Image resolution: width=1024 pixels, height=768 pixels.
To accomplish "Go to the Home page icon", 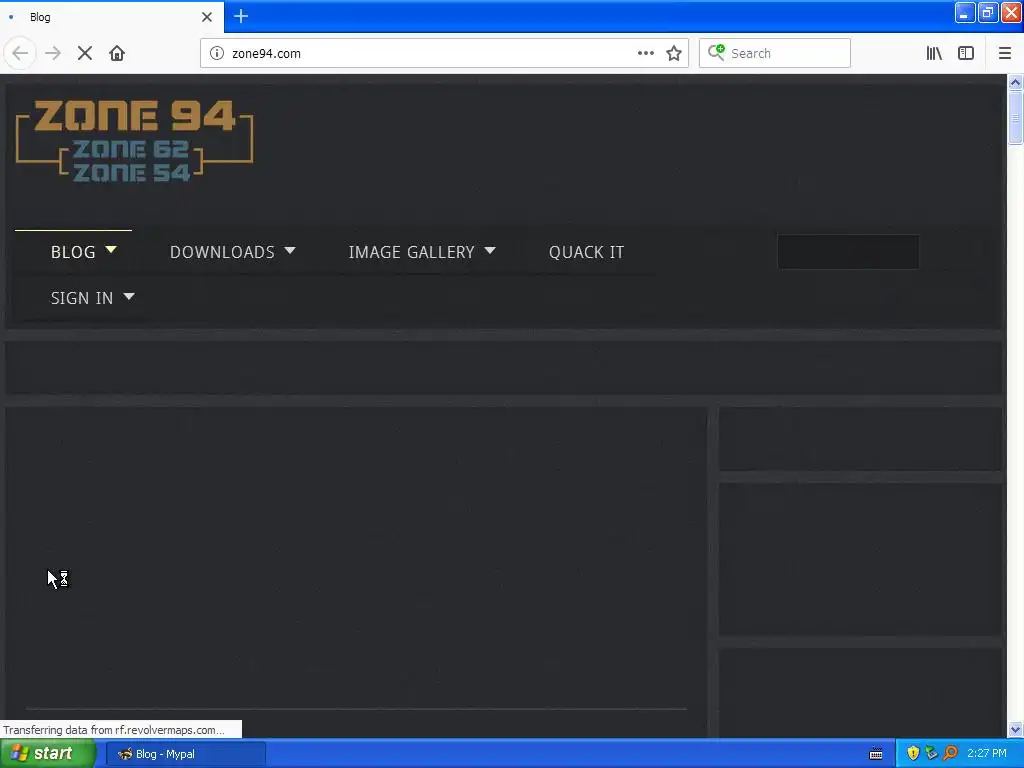I will pos(117,53).
